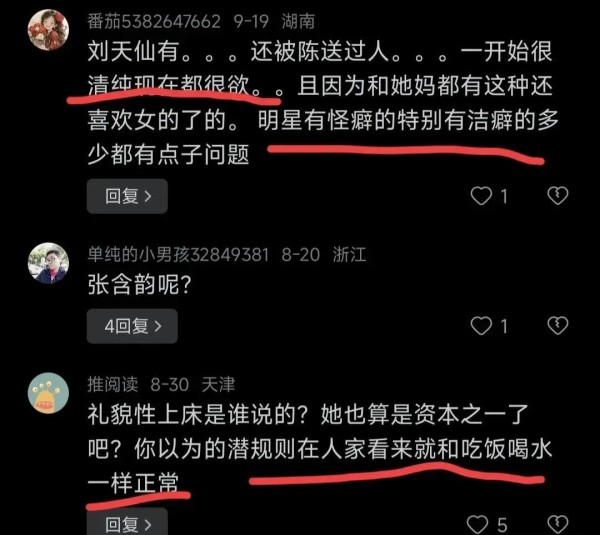
Task: Expand the 4回复 replies thread
Action: 132,326
